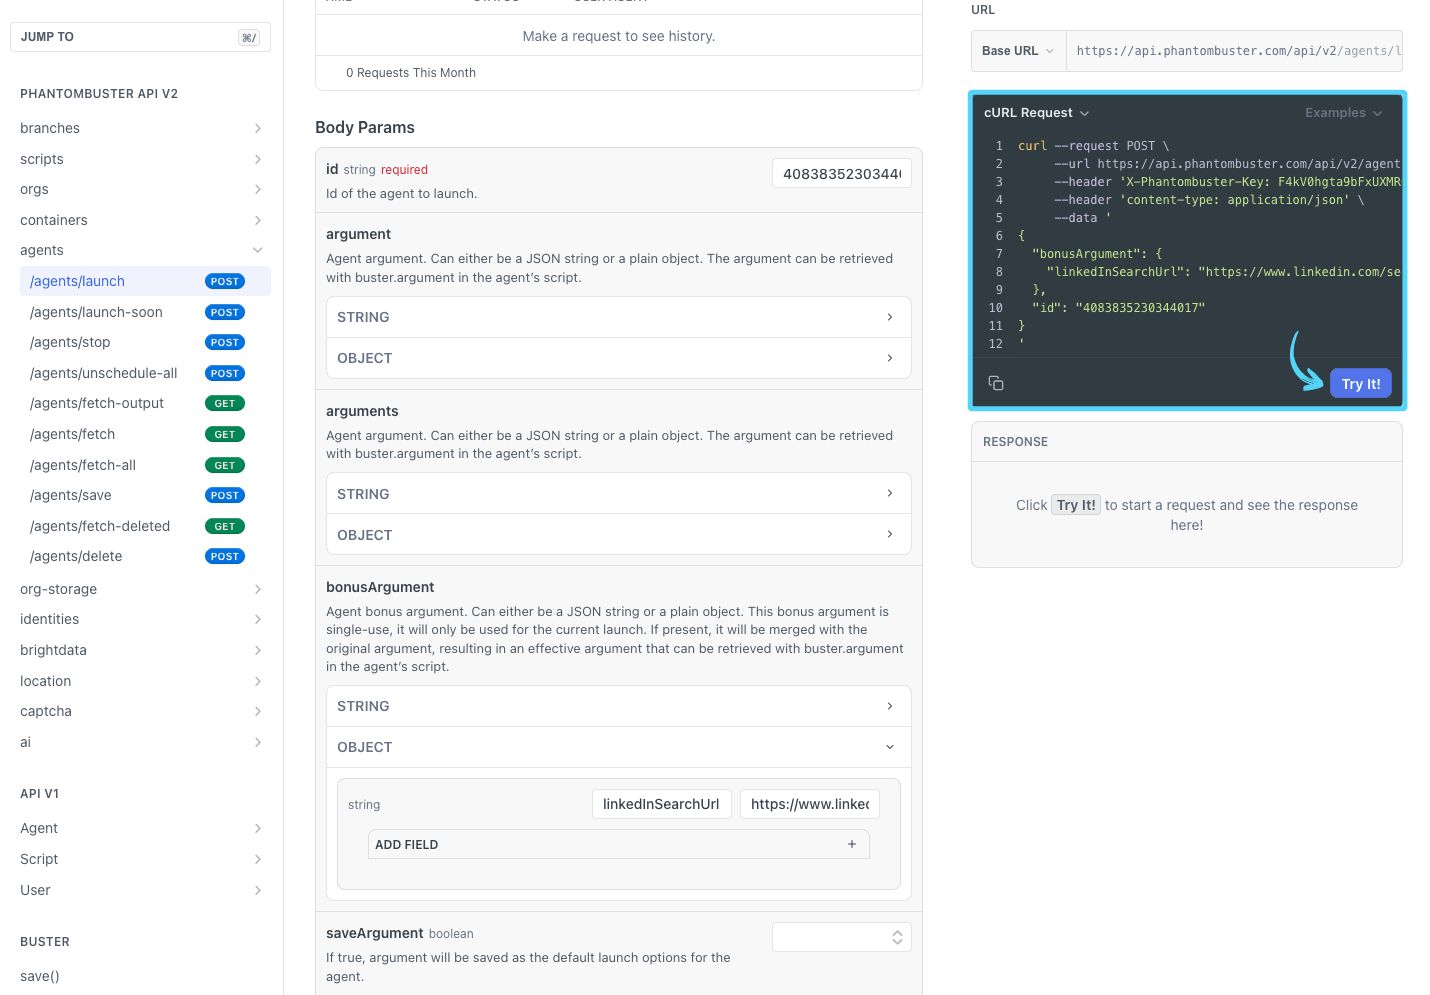Image resolution: width=1430 pixels, height=995 pixels.
Task: Open the /agents/launch-soon endpoint
Action: click(x=145, y=312)
